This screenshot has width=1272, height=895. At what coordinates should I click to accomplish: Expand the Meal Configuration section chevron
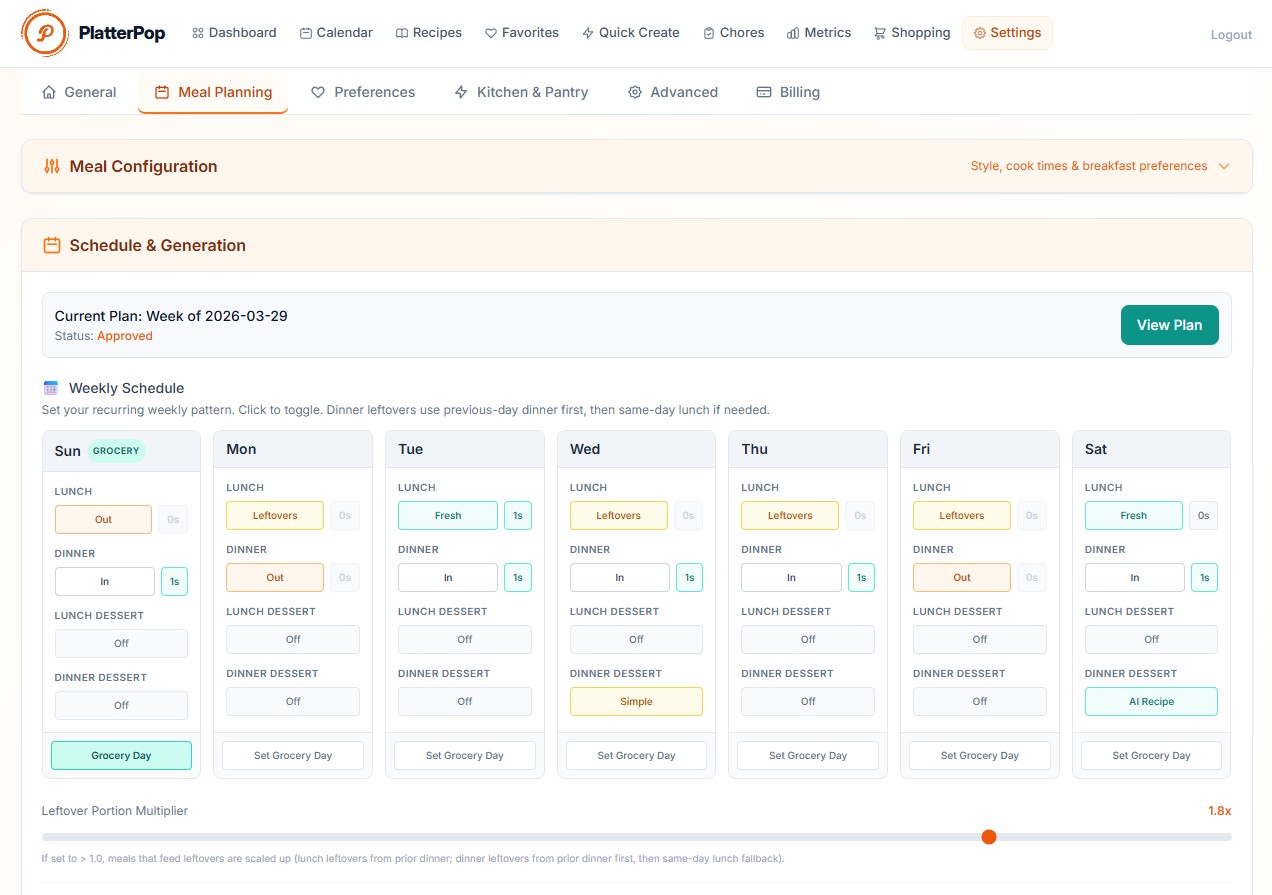(x=1223, y=166)
